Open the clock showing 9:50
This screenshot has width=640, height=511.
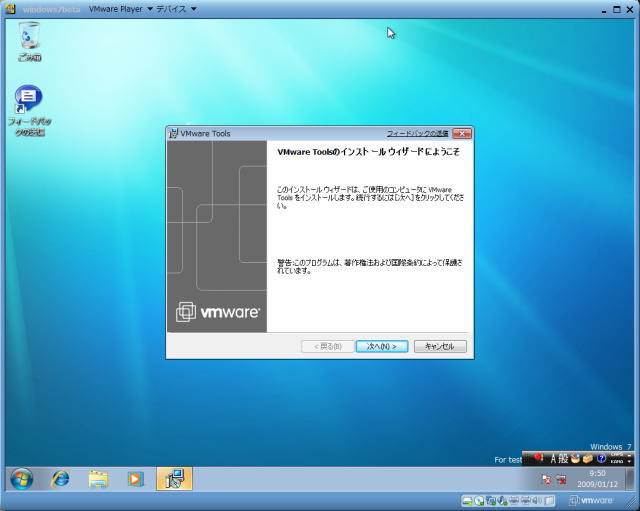[598, 479]
